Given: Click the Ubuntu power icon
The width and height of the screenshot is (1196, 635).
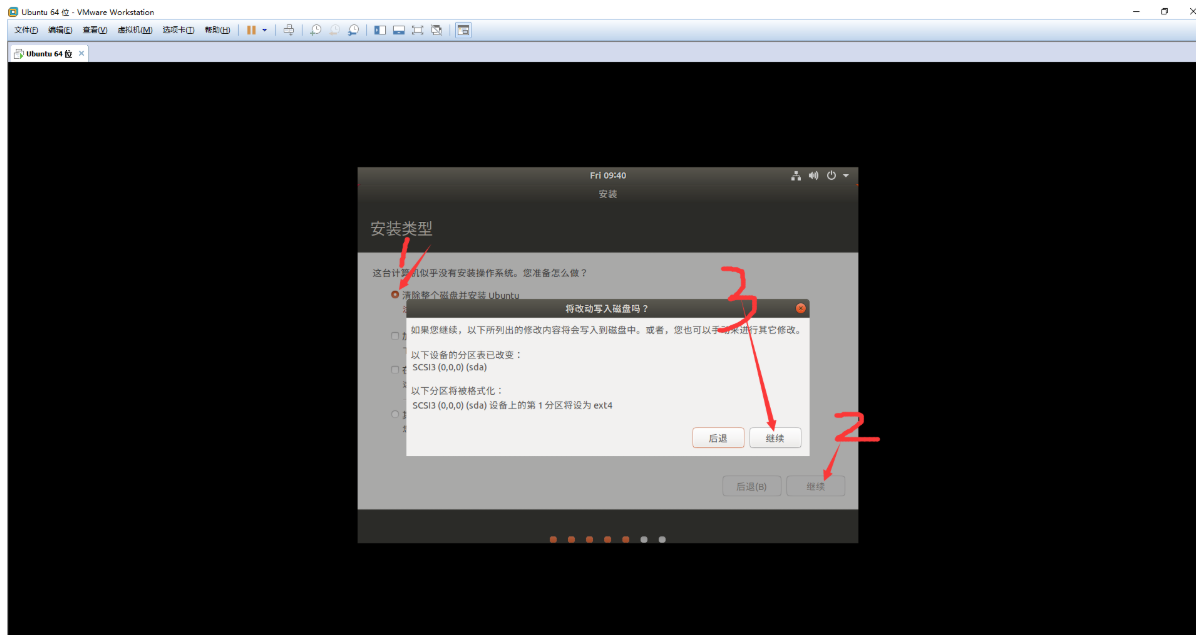Looking at the screenshot, I should tap(831, 175).
